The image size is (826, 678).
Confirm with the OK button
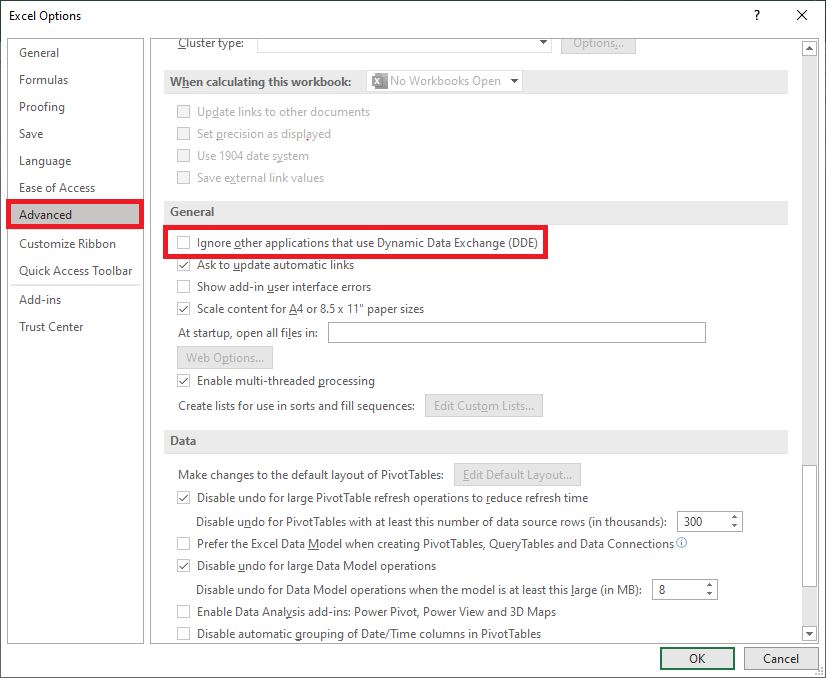697,659
